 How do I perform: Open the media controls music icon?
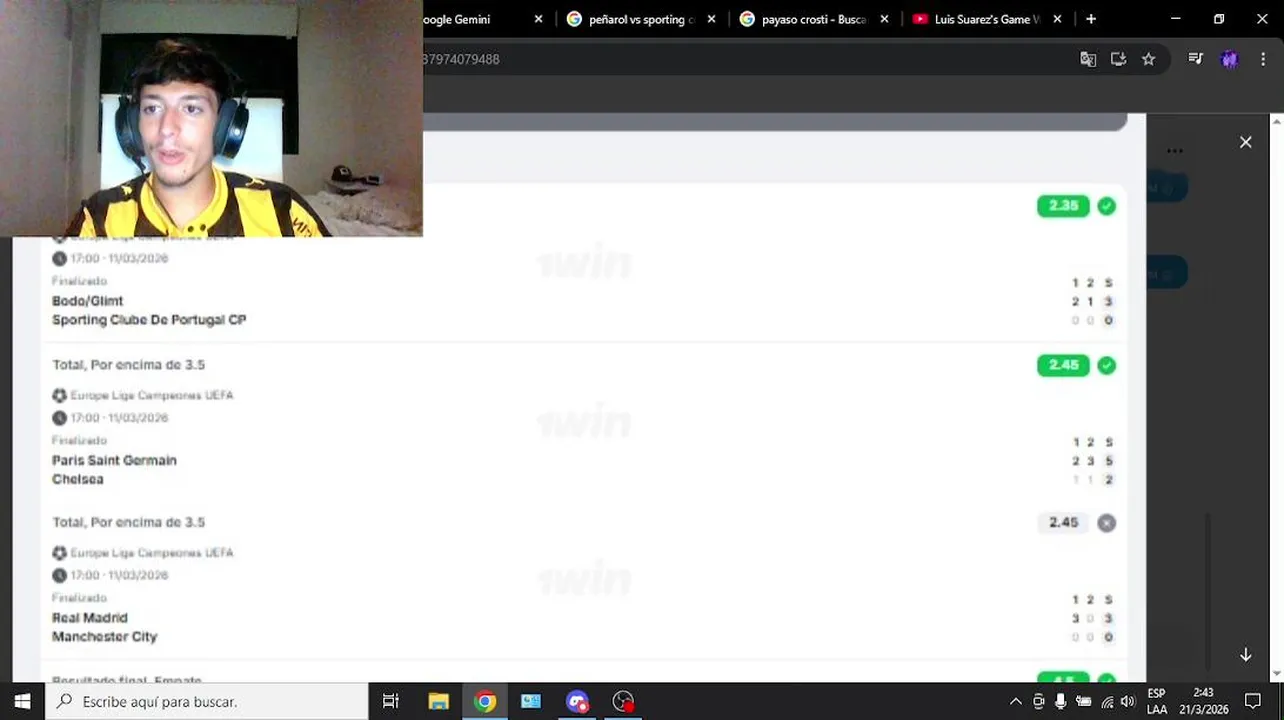[1196, 59]
